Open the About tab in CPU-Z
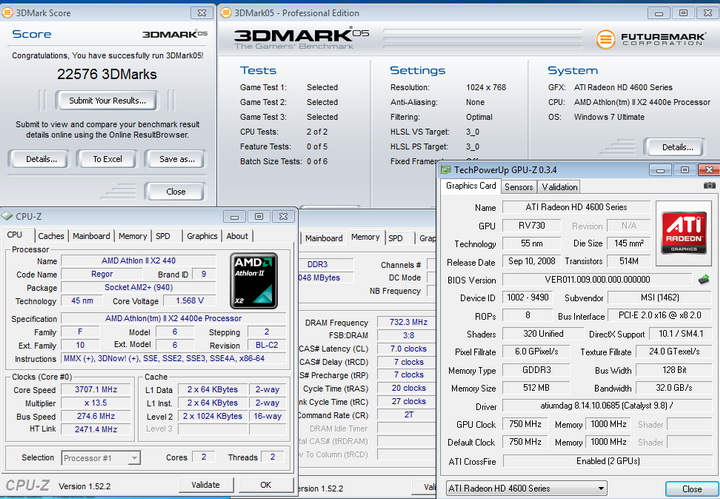720x499 pixels. [237, 236]
